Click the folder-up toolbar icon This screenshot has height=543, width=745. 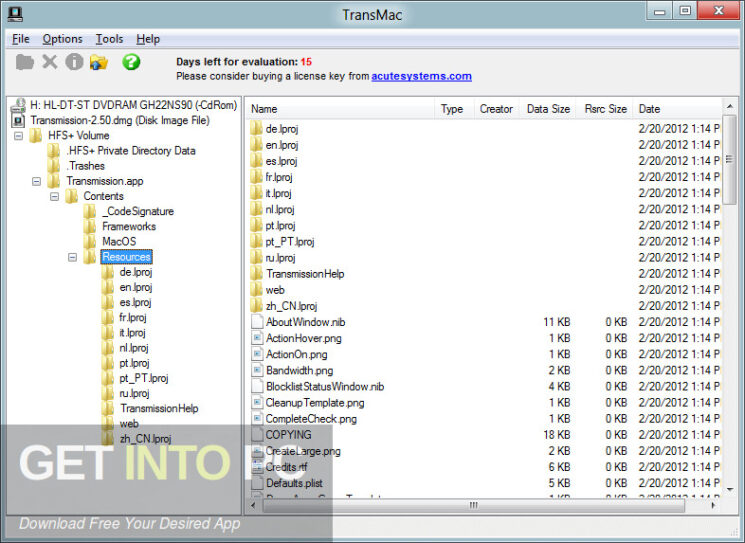[99, 62]
